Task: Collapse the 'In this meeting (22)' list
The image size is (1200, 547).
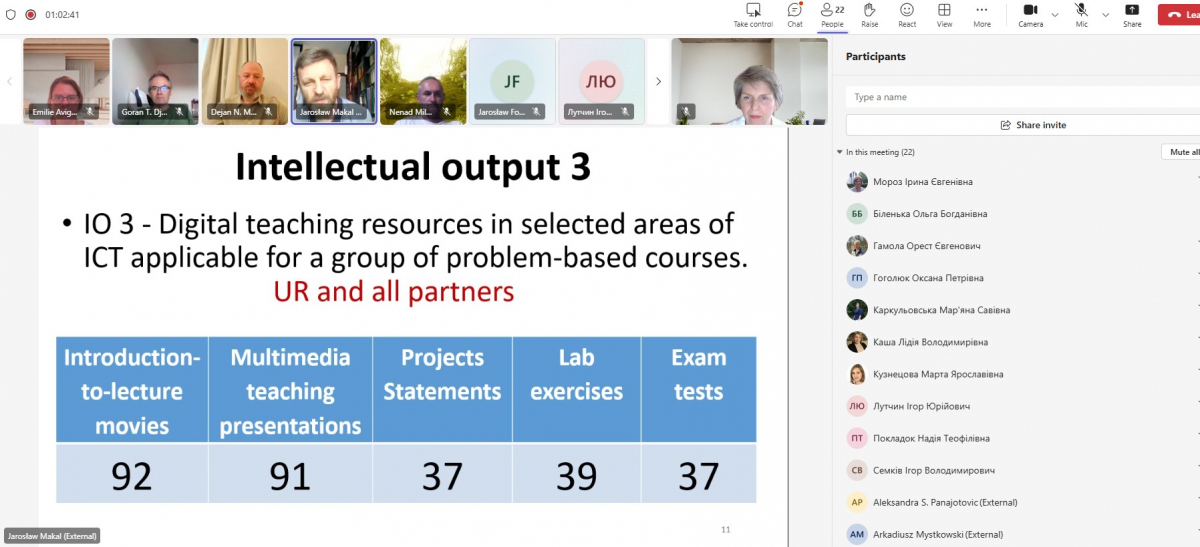Action: pyautogui.click(x=840, y=152)
